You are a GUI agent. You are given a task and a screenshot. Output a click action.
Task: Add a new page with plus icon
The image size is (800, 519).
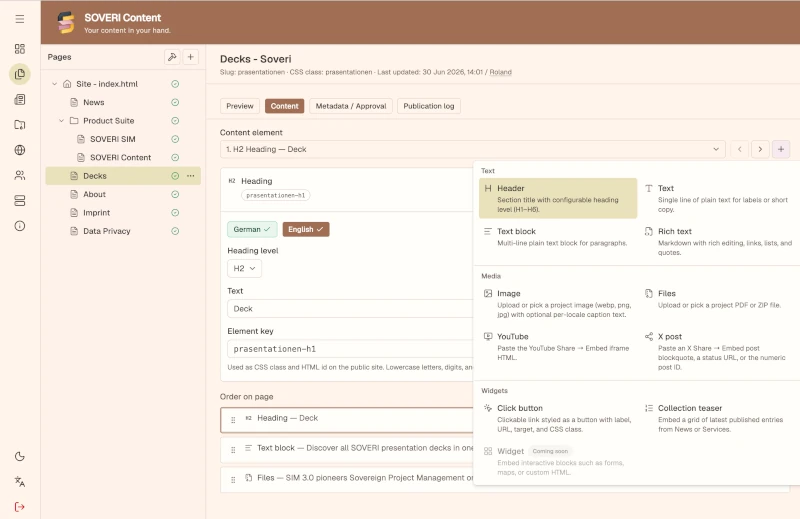pos(190,57)
